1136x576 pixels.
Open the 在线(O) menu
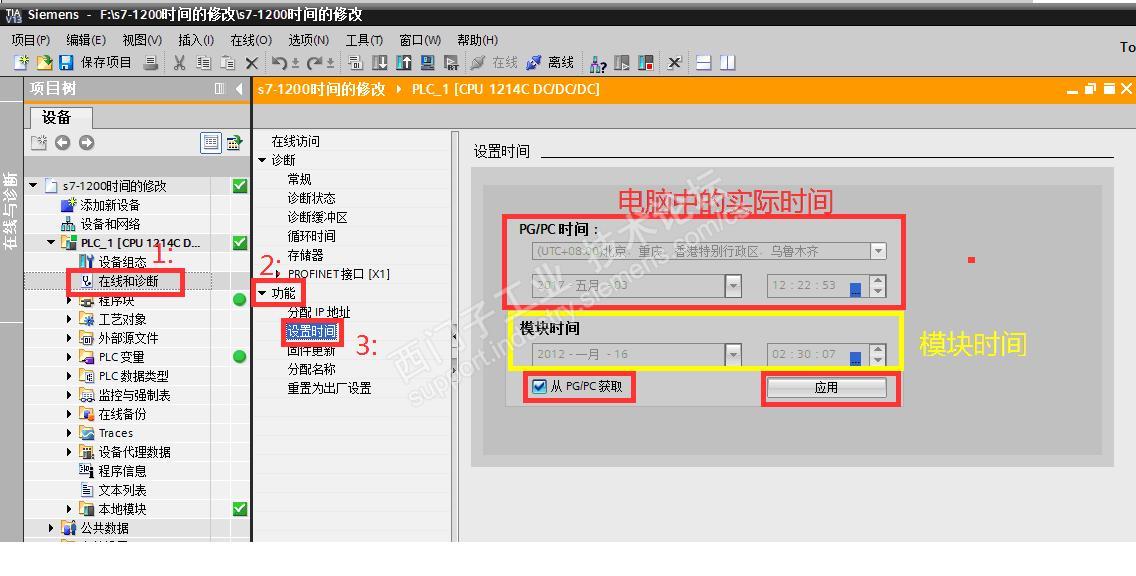(251, 40)
